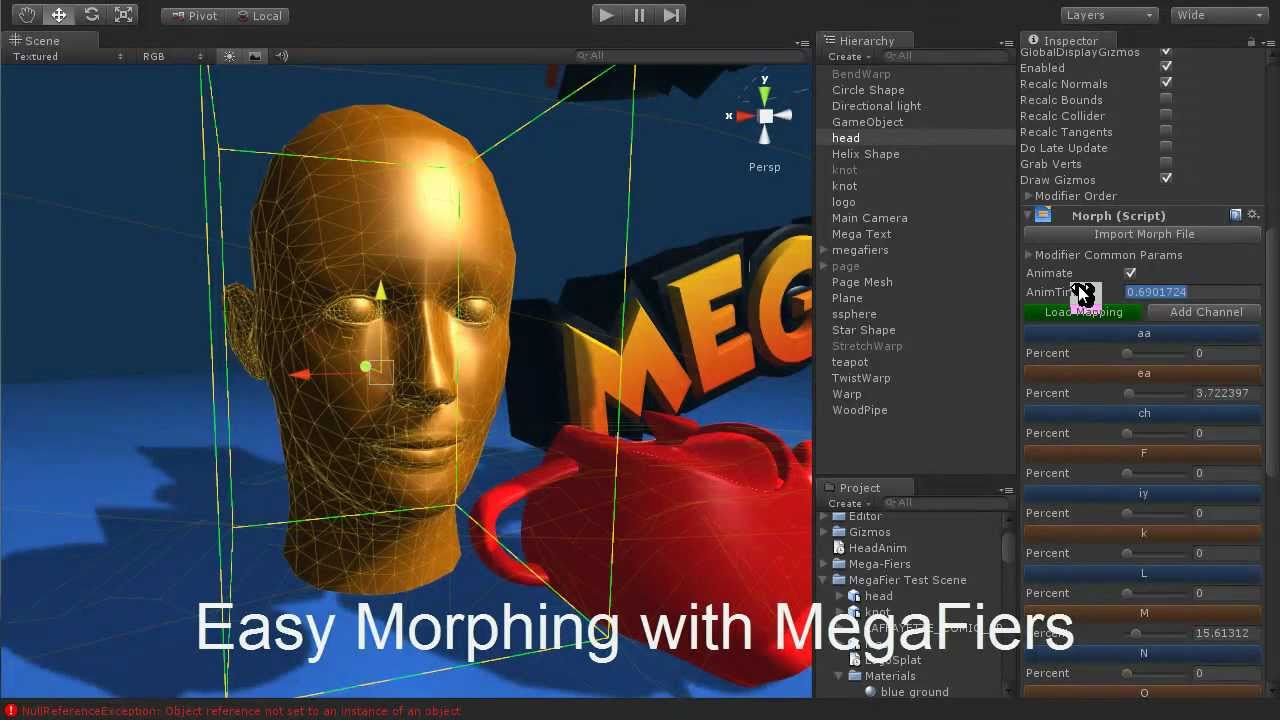Open the Textured draw mode dropdown

click(67, 57)
